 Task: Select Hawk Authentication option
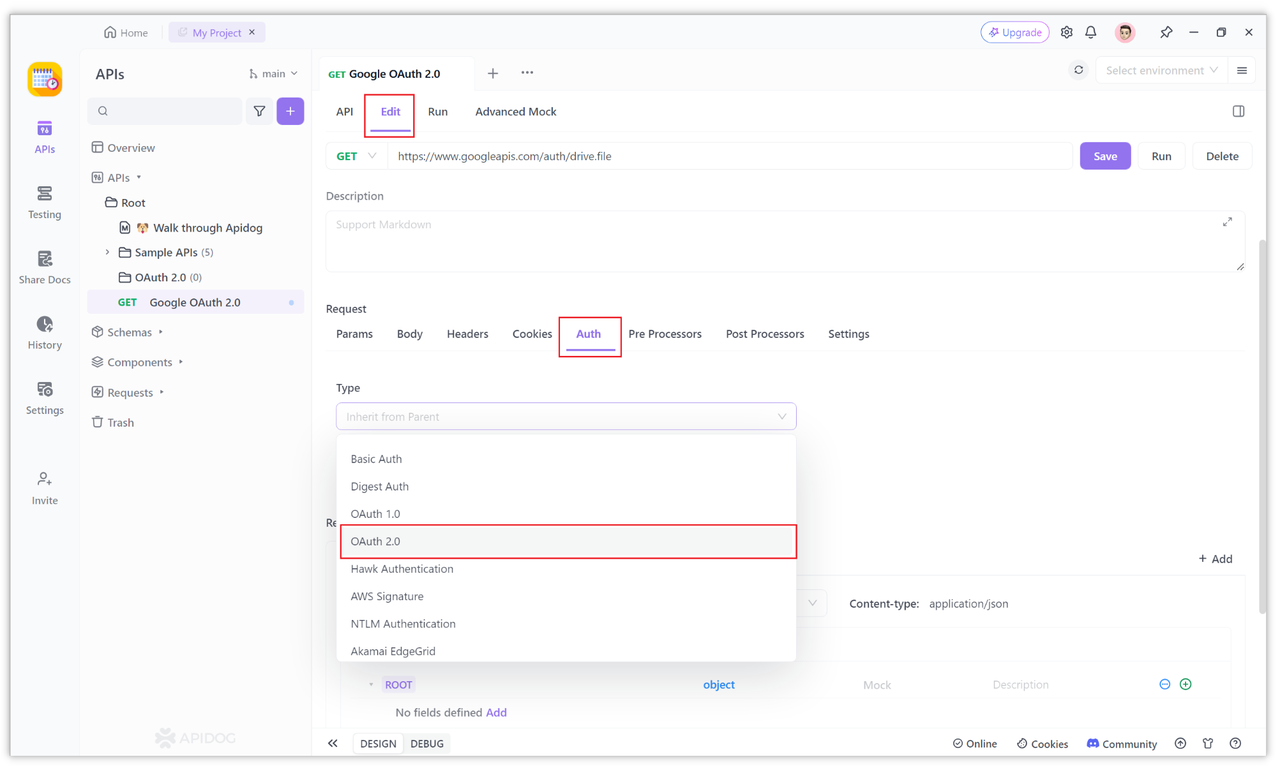coord(566,569)
